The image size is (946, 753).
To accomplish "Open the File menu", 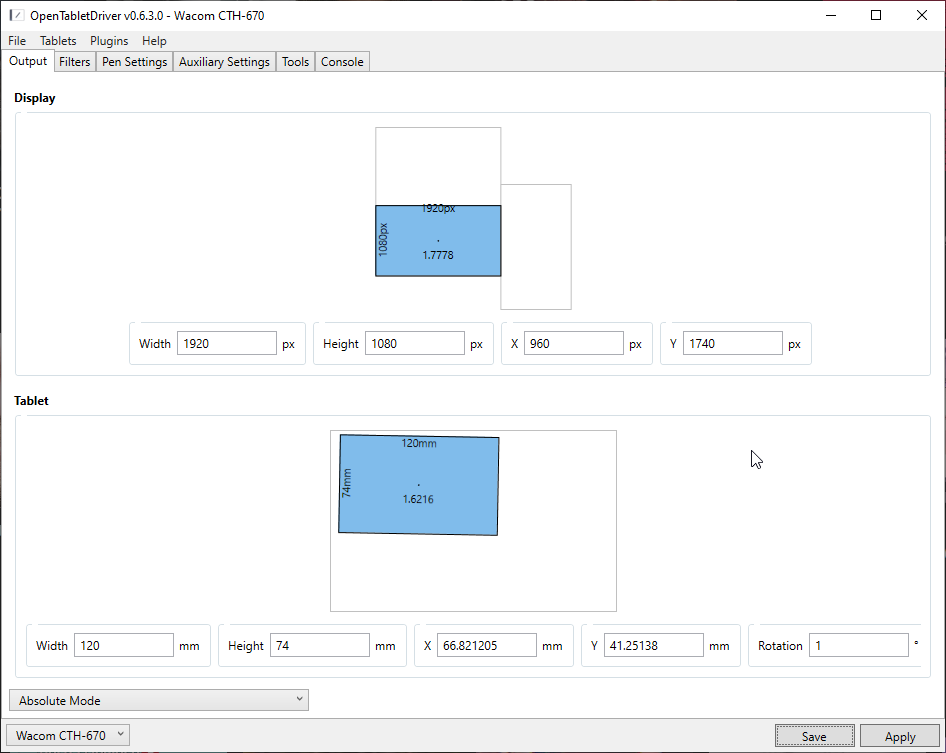I will [17, 41].
